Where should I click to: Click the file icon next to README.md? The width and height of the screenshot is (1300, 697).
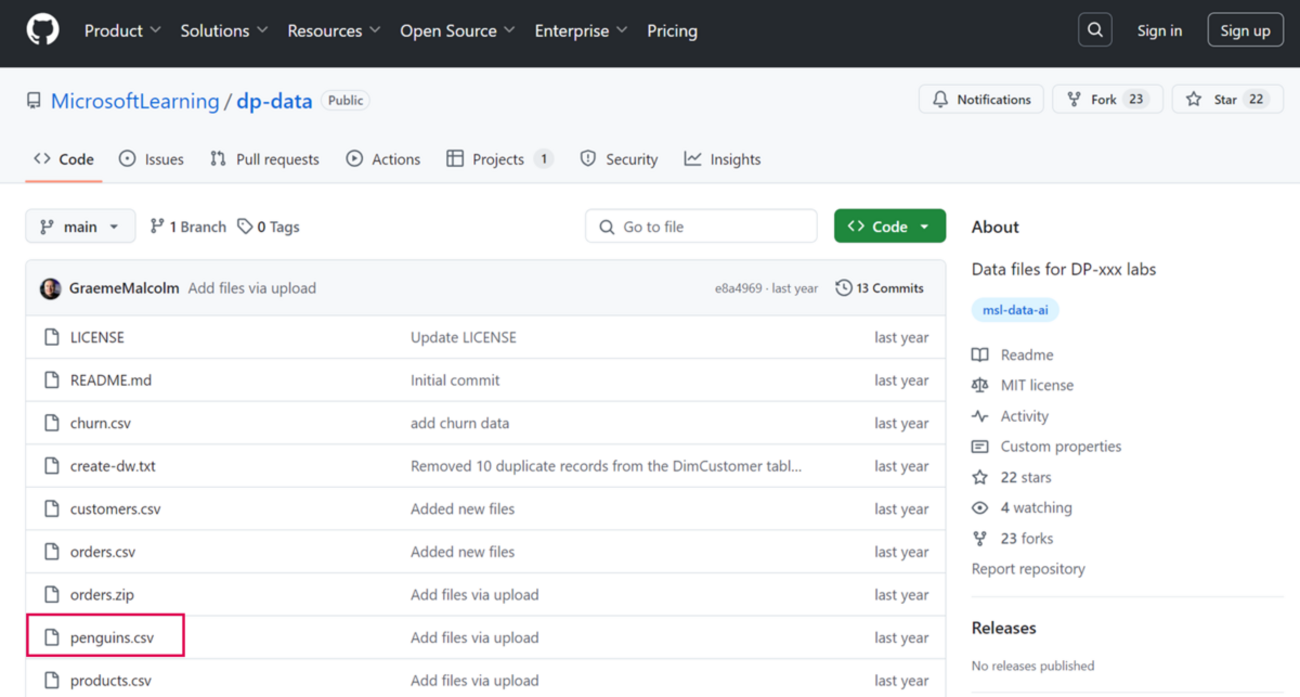[x=52, y=380]
